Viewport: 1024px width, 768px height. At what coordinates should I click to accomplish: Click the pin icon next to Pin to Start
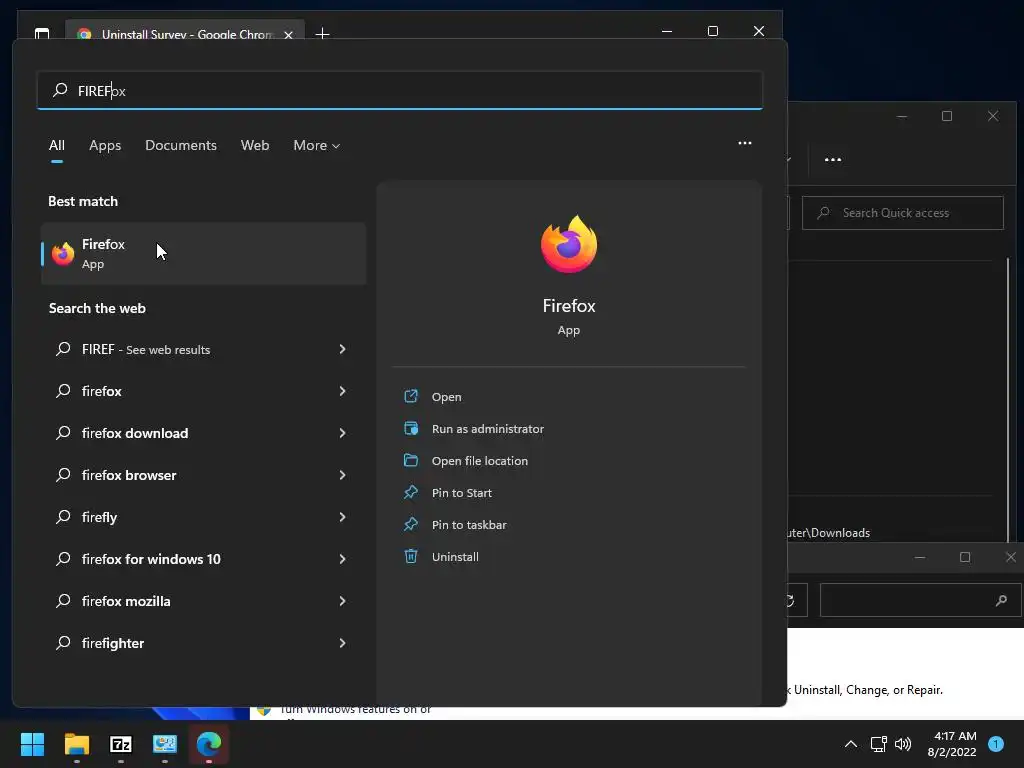coord(411,492)
